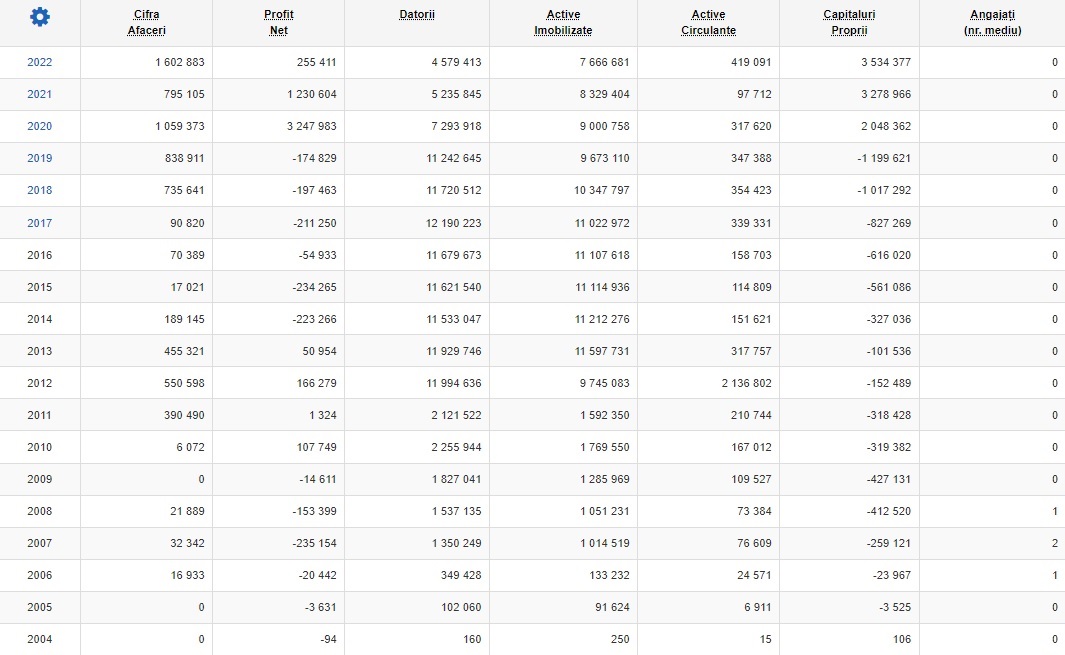
Task: Select the Capitaluri Proprii column header
Action: tap(849, 22)
